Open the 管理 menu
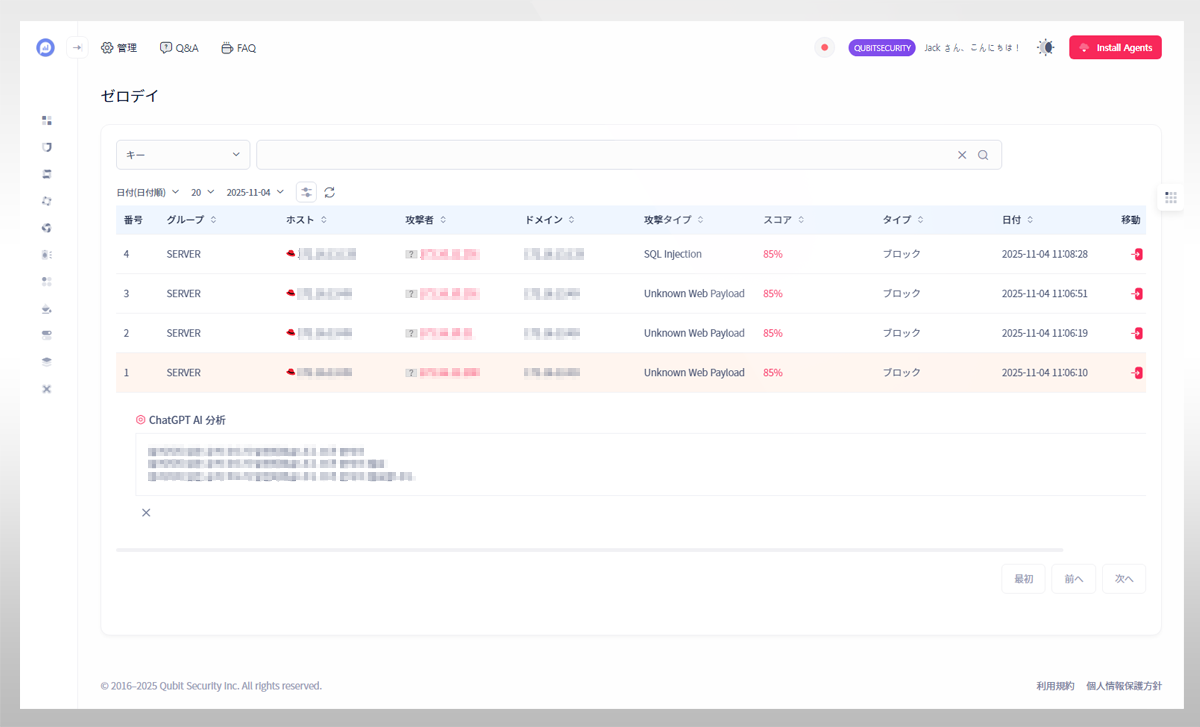Screen dimensions: 1200x727 coord(119,48)
